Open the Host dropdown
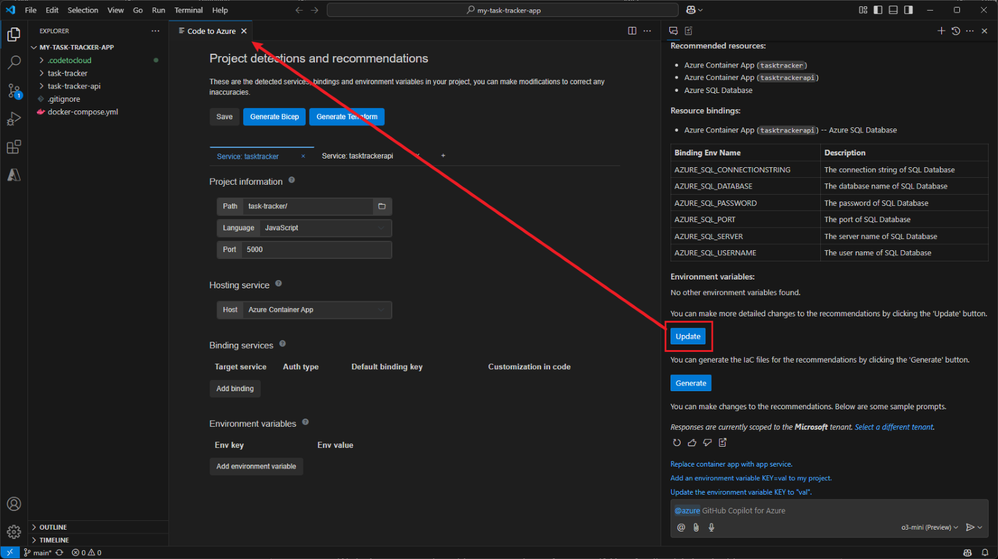 pyautogui.click(x=317, y=310)
